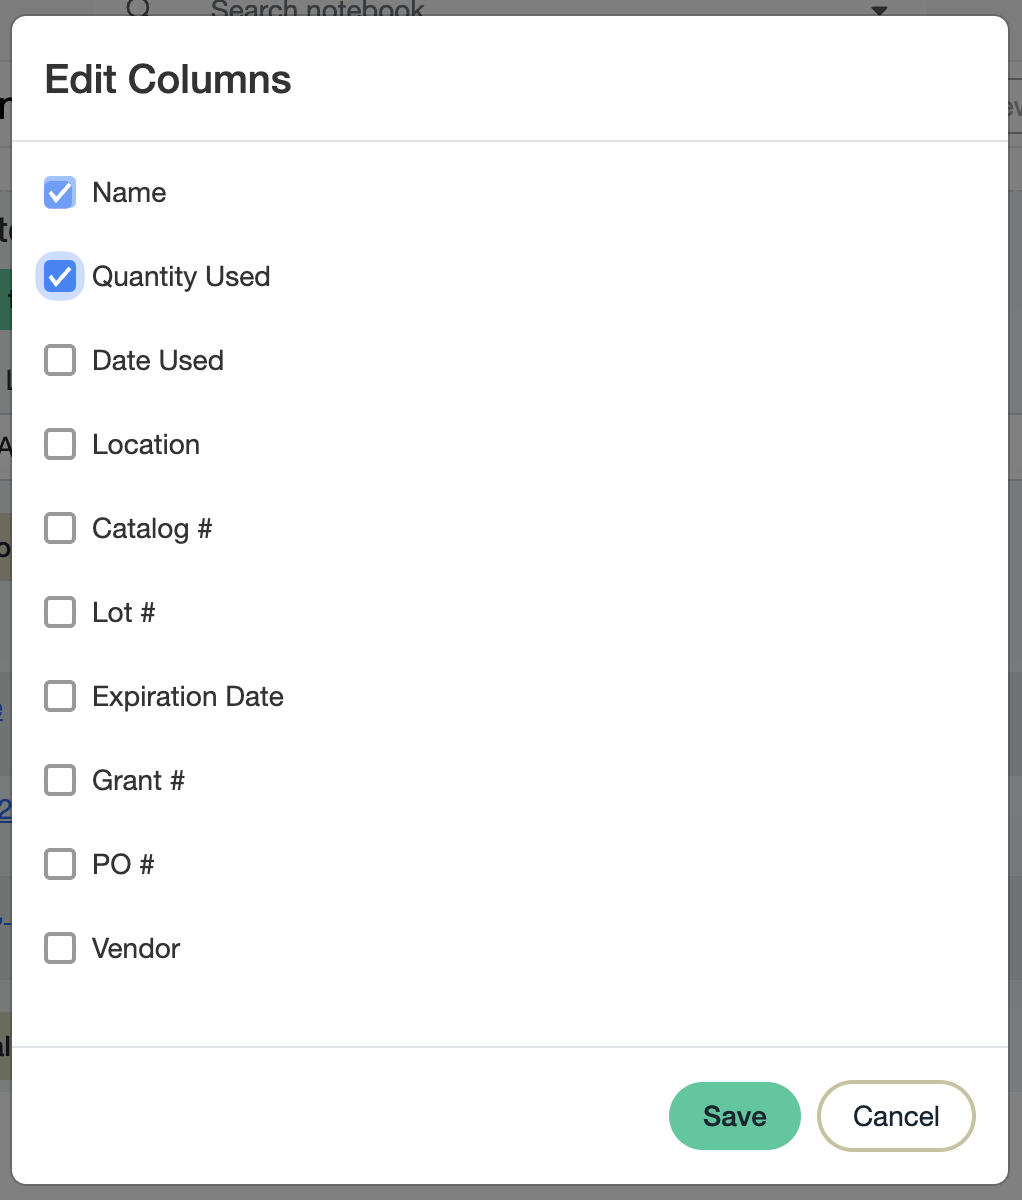Click the Location label text

click(146, 445)
